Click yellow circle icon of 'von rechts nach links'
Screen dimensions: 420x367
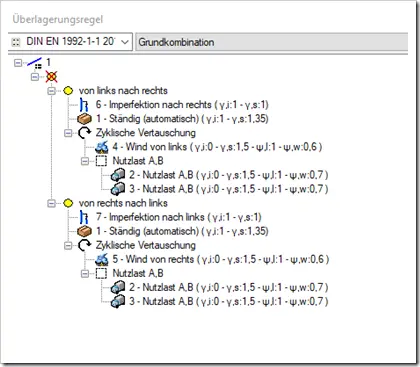68,203
